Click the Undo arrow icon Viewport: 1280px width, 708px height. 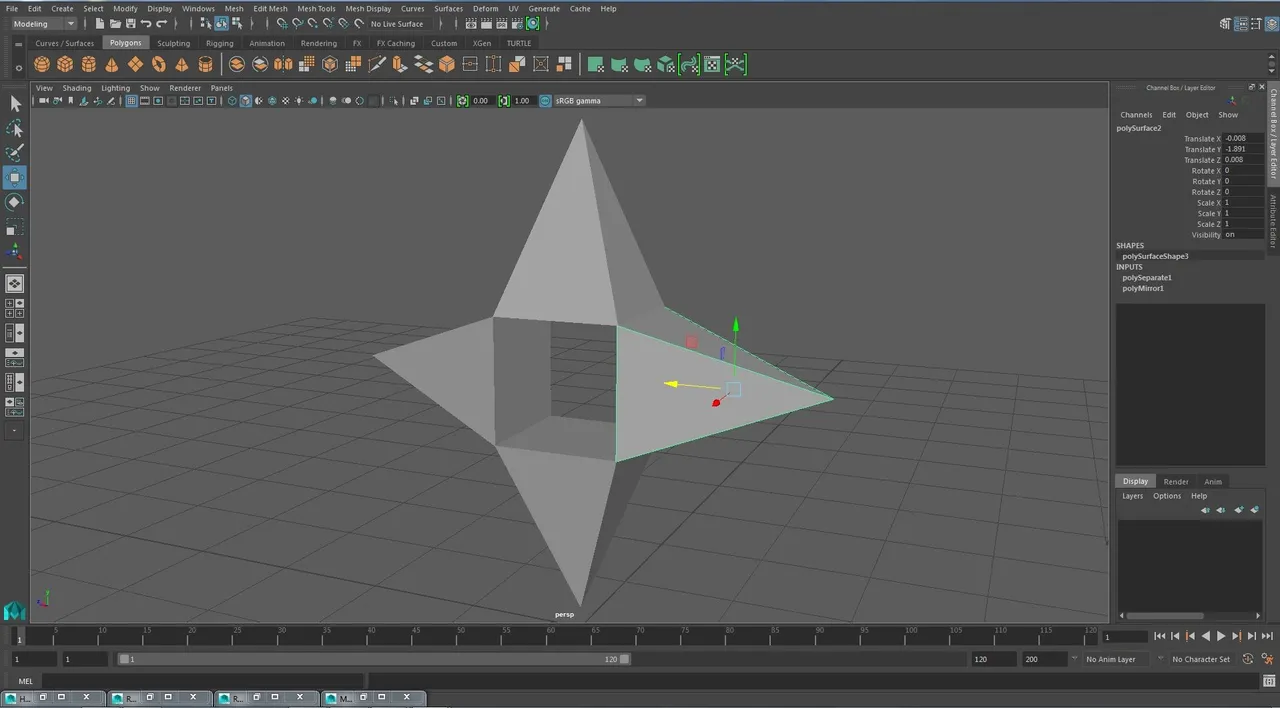pos(146,23)
